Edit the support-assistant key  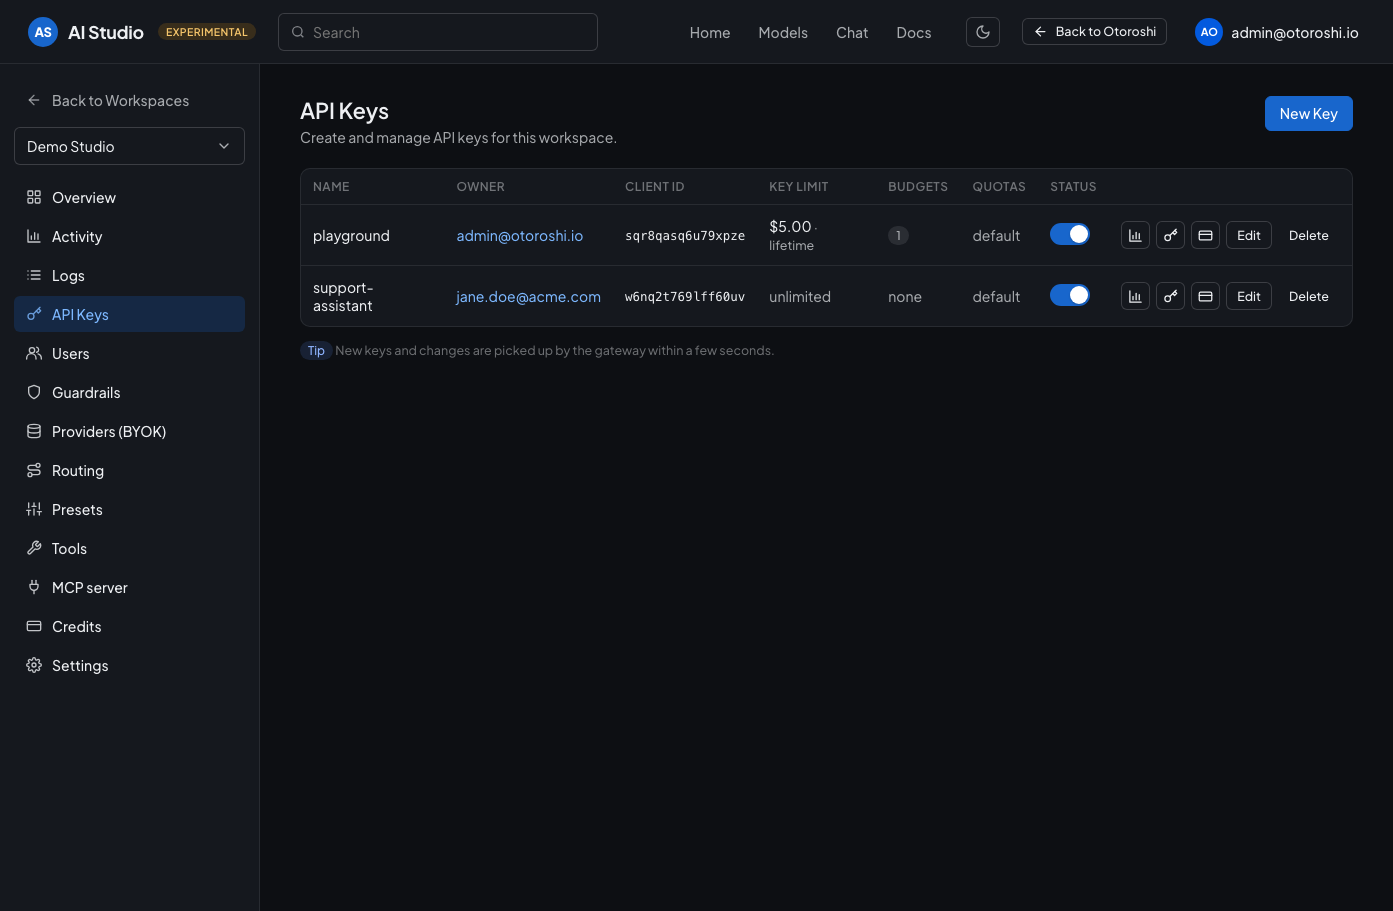(x=1248, y=296)
